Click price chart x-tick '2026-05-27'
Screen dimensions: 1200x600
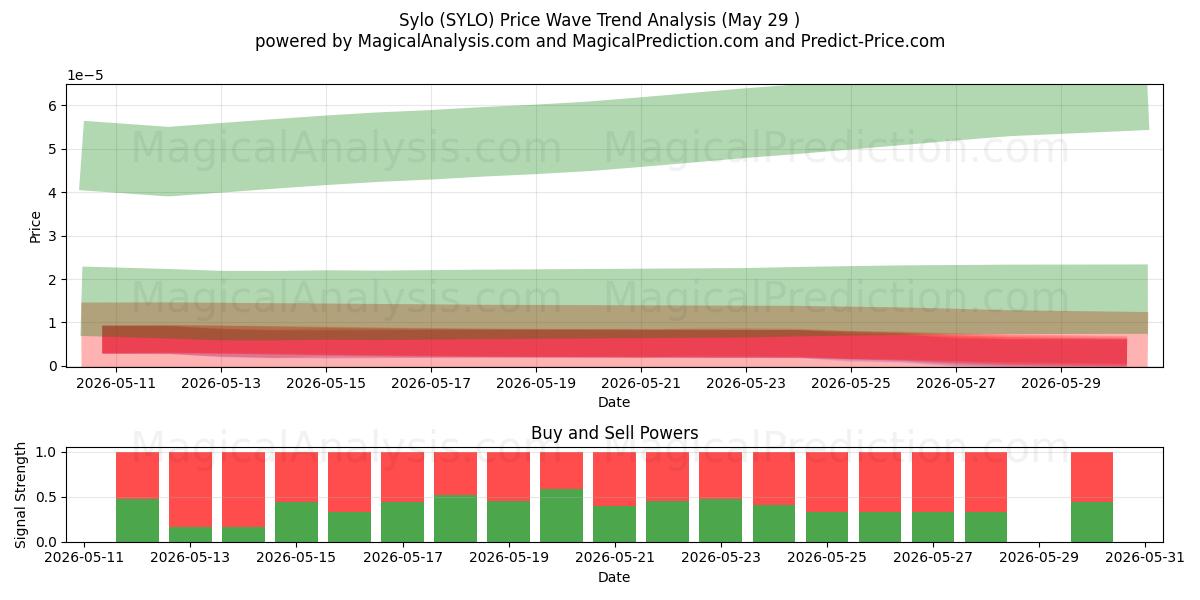click(956, 382)
